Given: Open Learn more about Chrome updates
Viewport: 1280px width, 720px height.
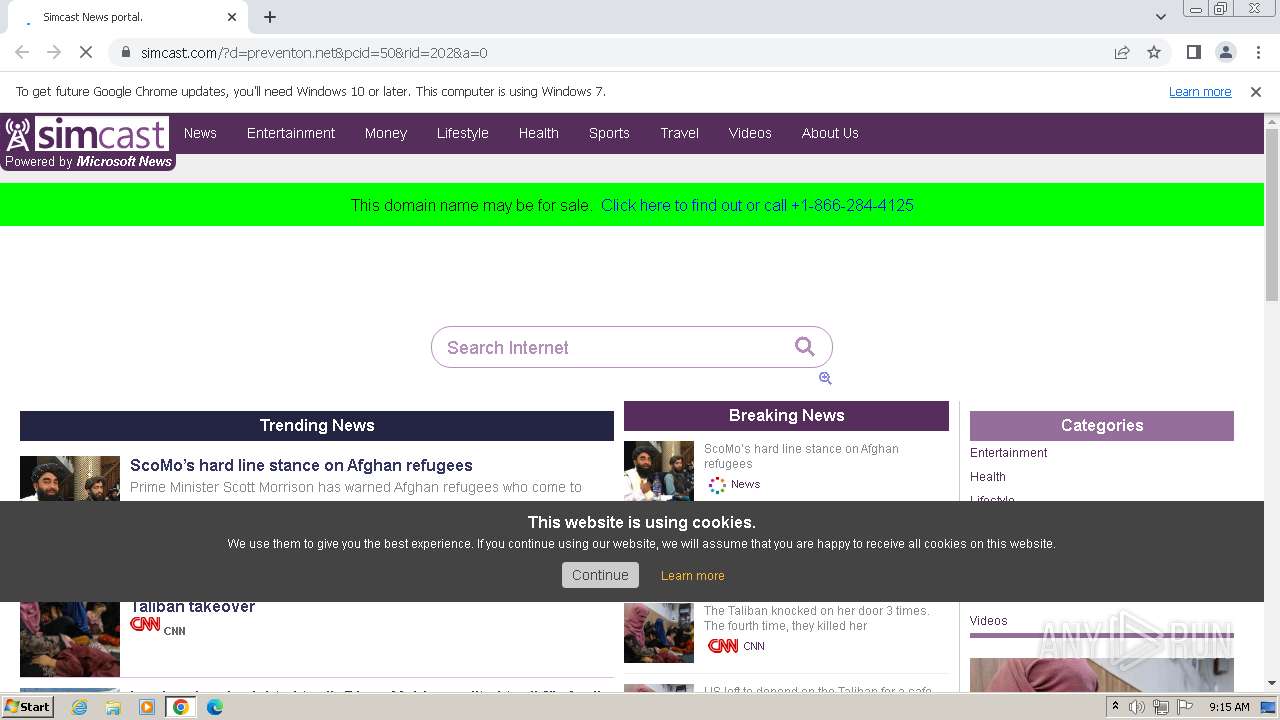Looking at the screenshot, I should point(1200,92).
